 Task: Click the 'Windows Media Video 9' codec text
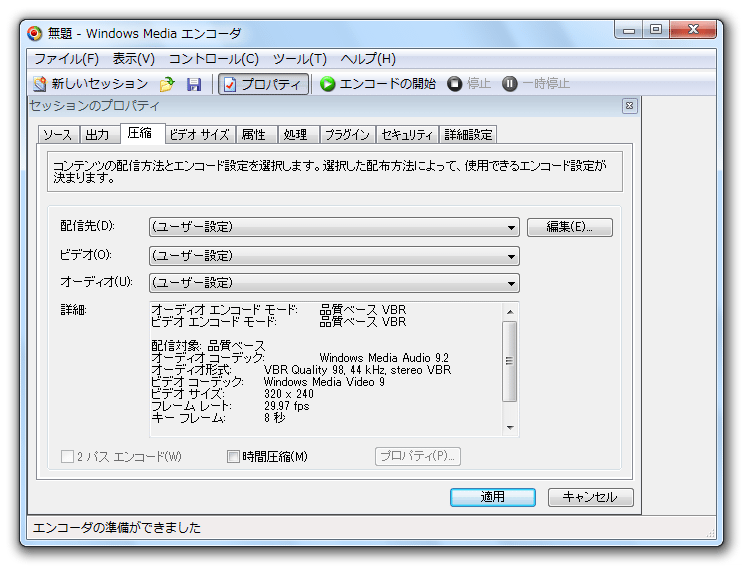point(324,382)
